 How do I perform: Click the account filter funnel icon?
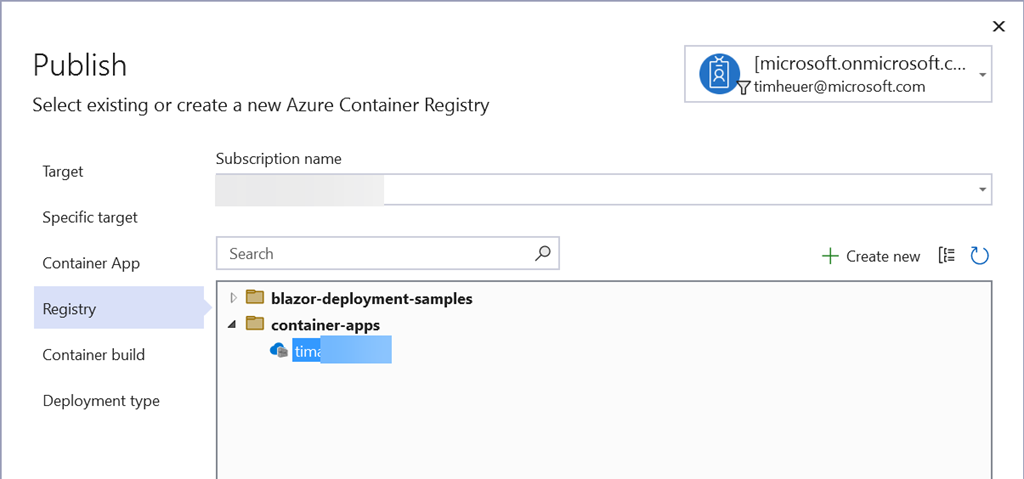(743, 88)
